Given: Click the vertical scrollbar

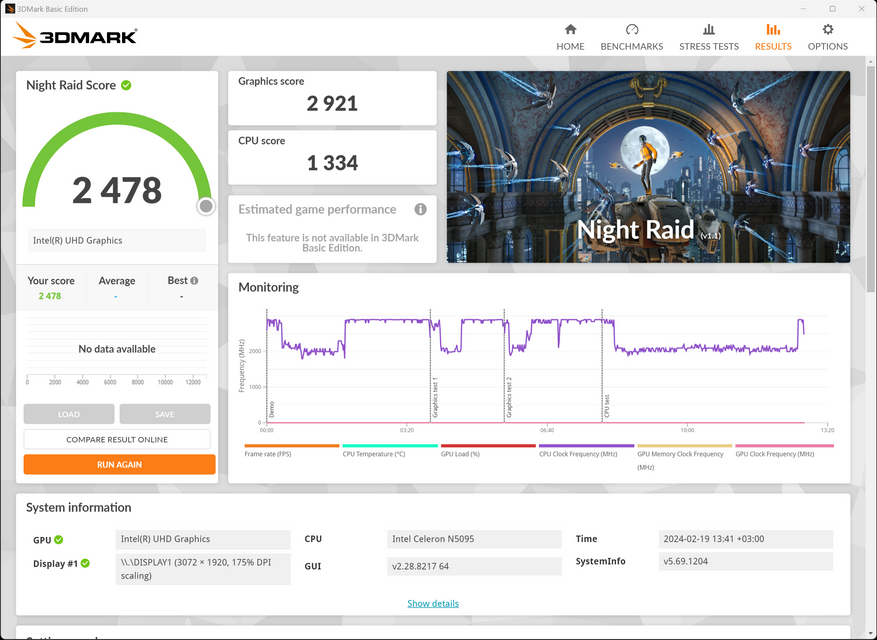Looking at the screenshot, I should point(871,179).
